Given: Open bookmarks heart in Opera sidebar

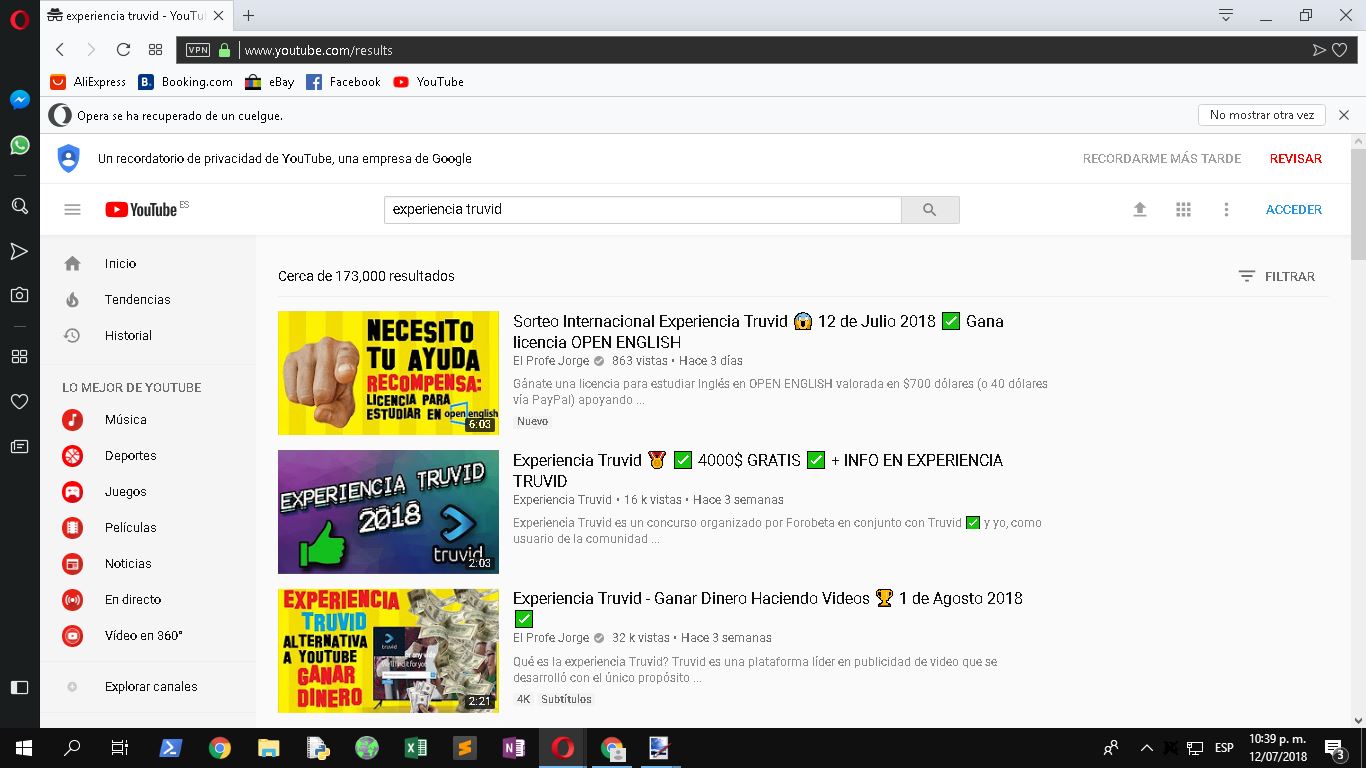Looking at the screenshot, I should (19, 401).
